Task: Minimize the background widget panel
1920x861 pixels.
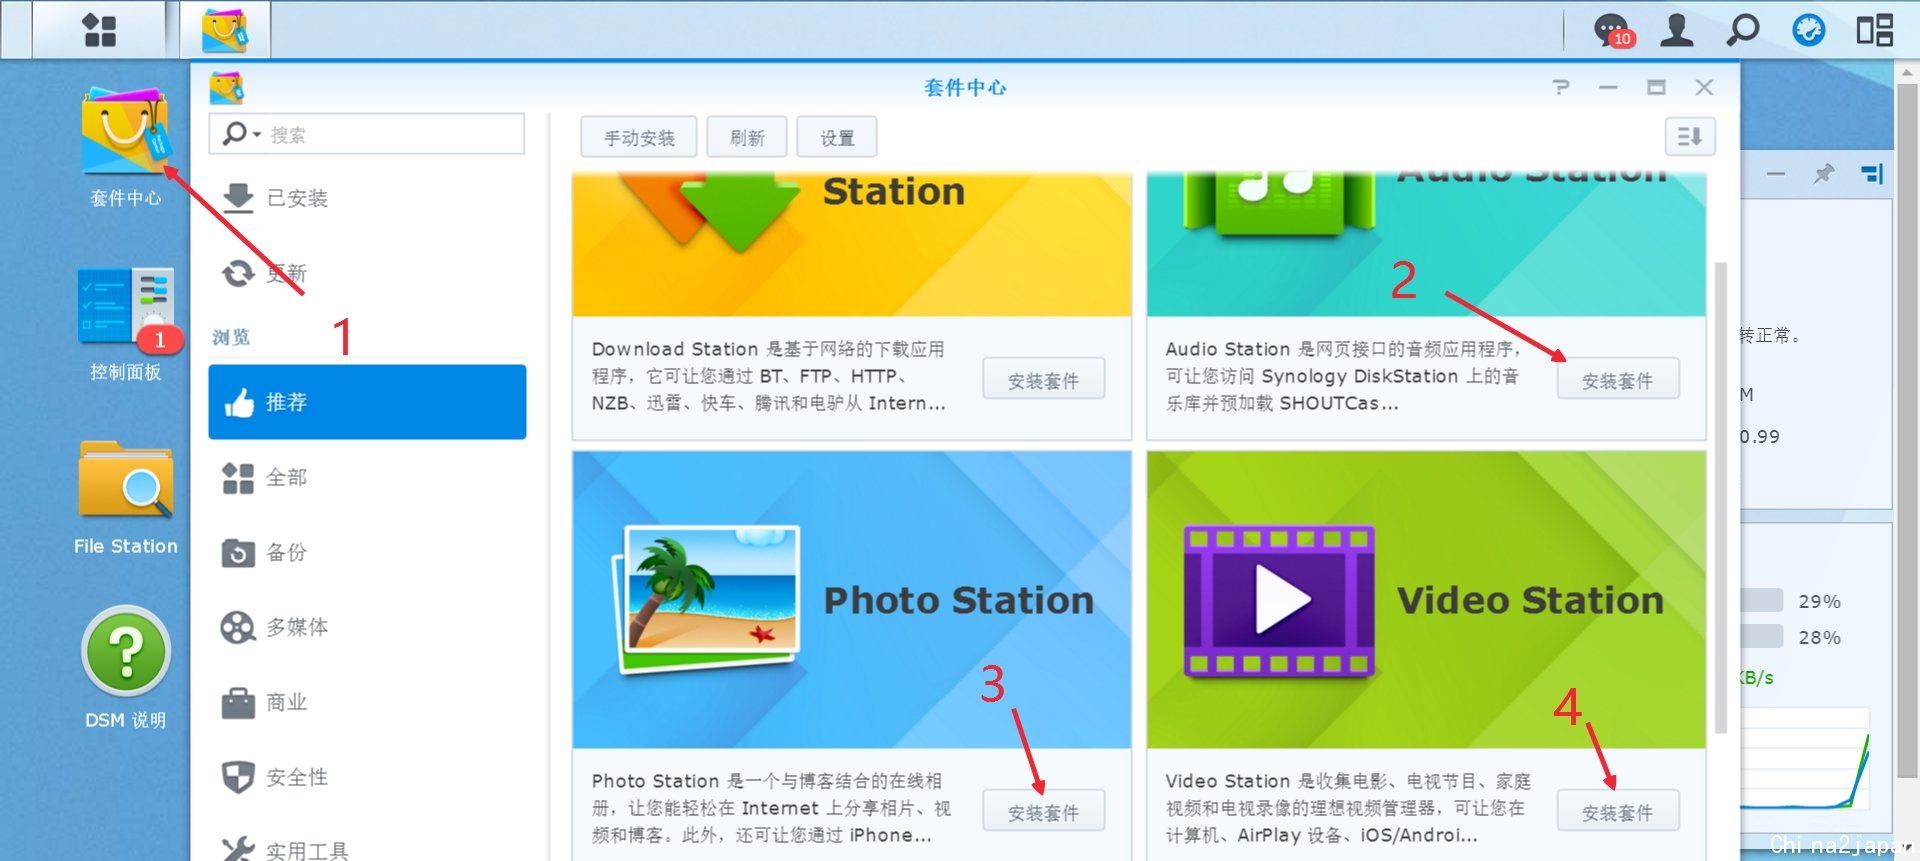Action: tap(1776, 174)
